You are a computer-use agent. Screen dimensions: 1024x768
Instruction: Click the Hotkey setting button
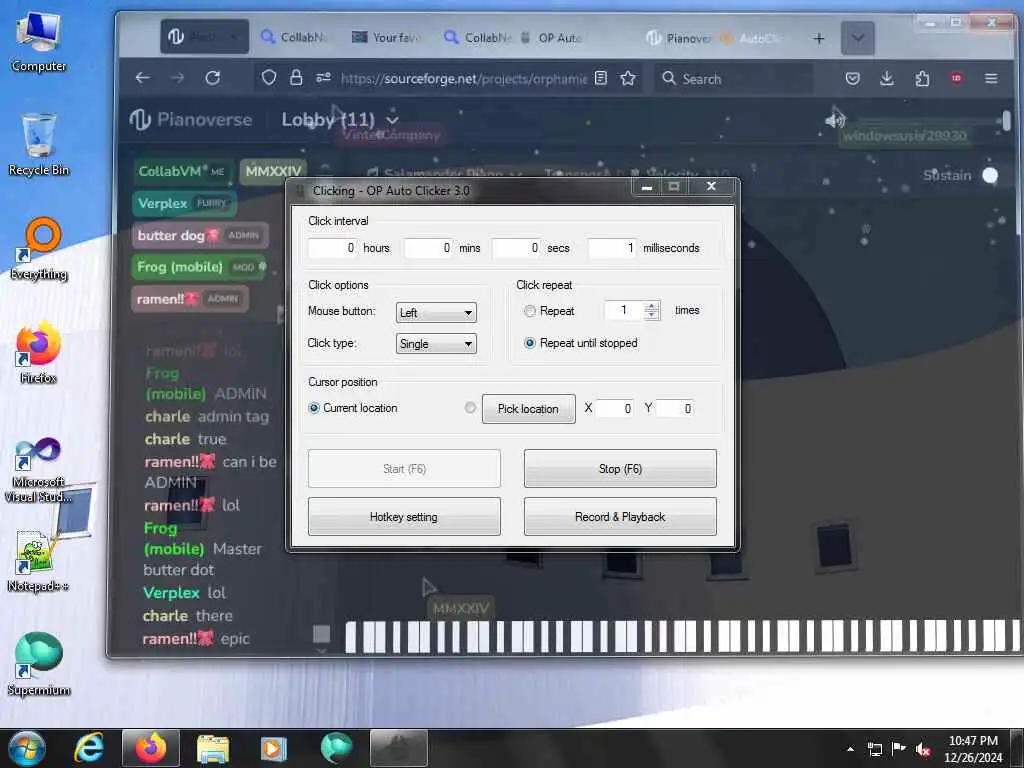click(x=404, y=517)
